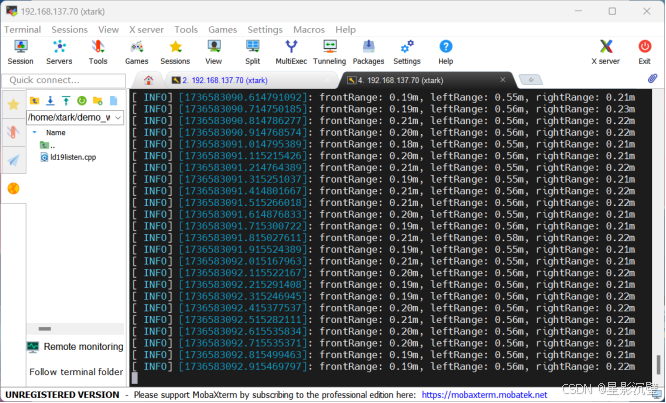The height and width of the screenshot is (403, 666).
Task: Select the parent folder '..' entry
Action: tap(48, 145)
